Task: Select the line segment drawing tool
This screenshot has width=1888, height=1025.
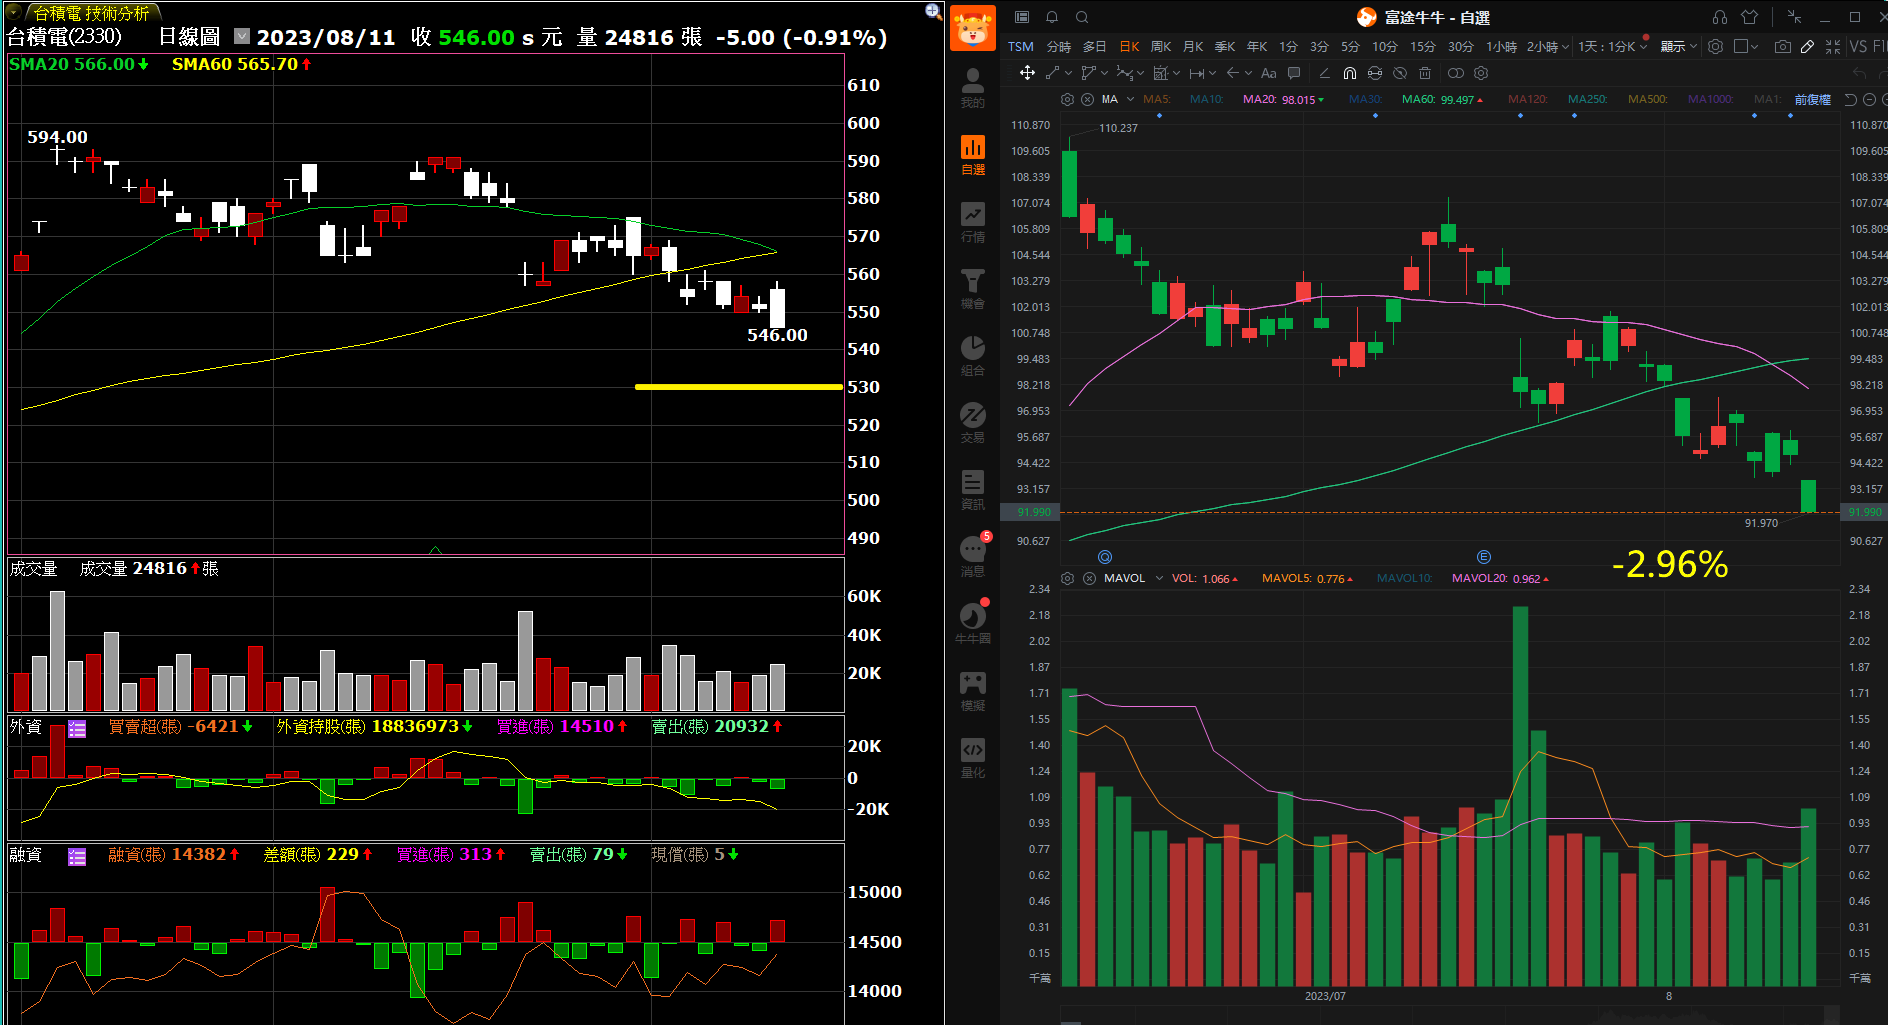Action: tap(1052, 73)
